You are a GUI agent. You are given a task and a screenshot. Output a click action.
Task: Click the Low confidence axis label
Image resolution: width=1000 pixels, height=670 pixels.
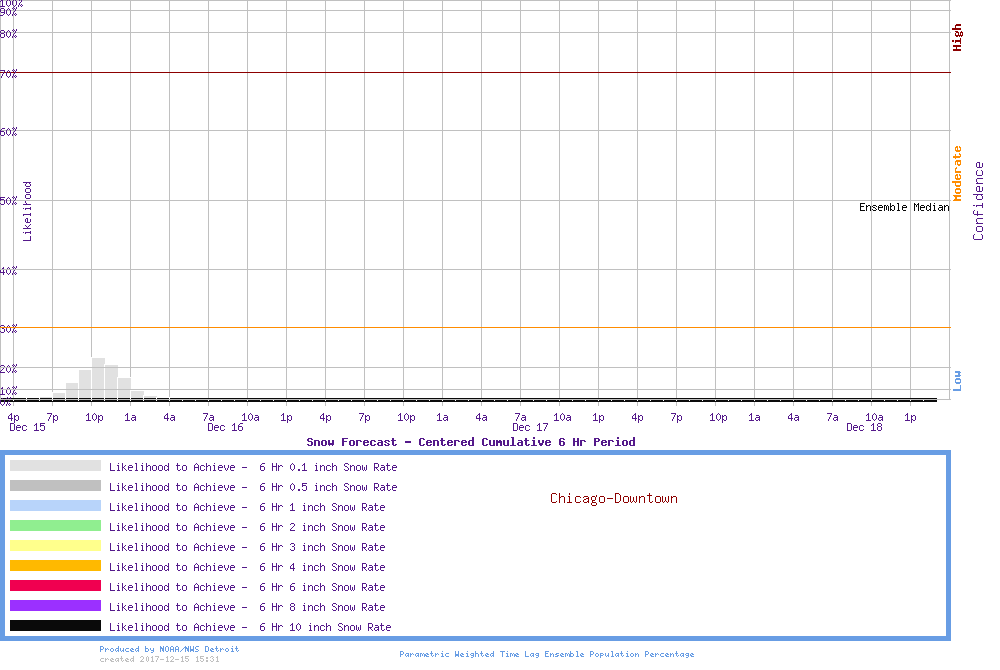pos(957,380)
